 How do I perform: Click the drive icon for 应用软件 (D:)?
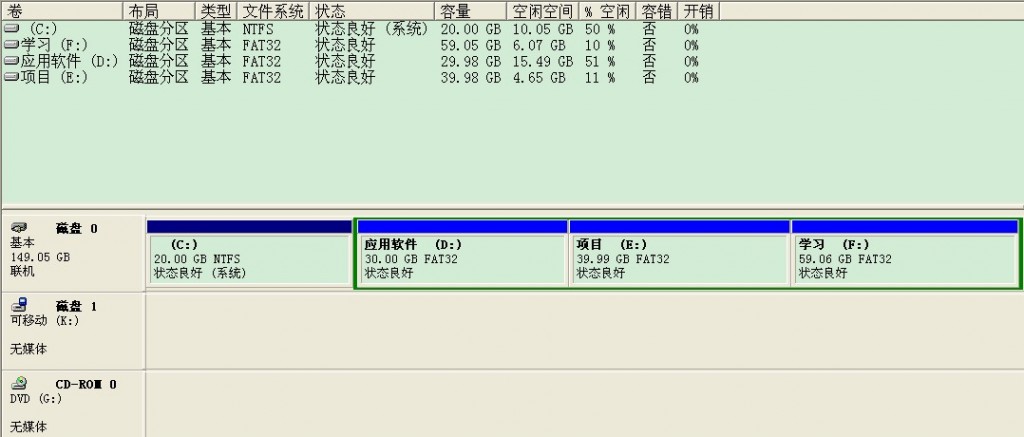coord(11,61)
